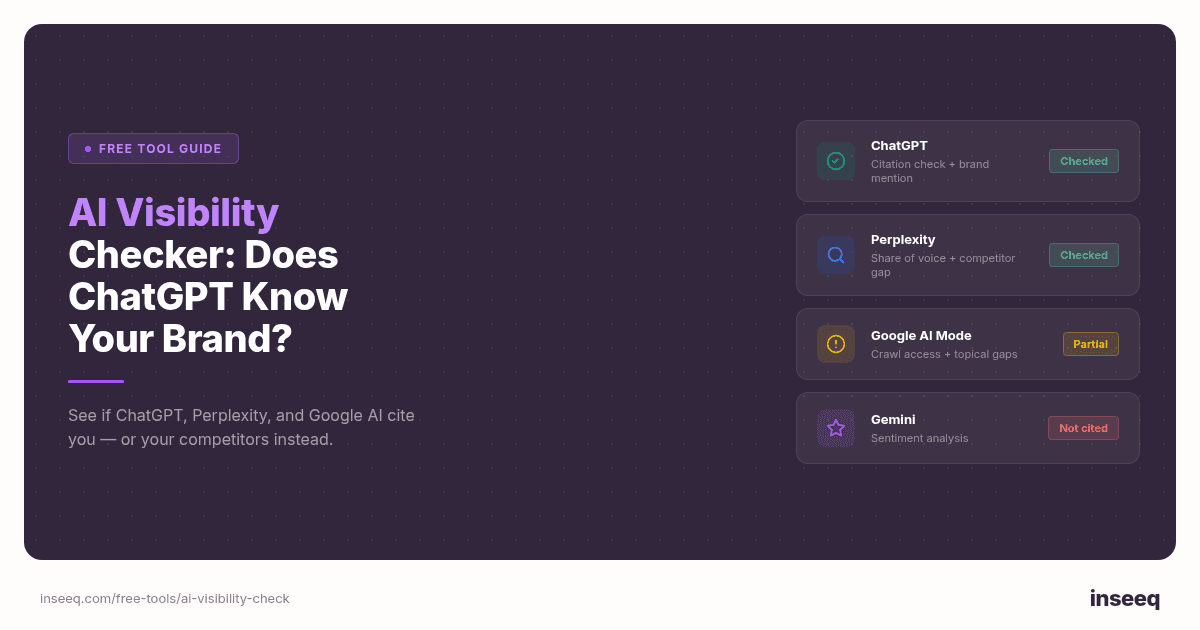Screen dimensions: 1200x630
Task: Click 'Your Brand?' headline line
Action: [x=180, y=340]
